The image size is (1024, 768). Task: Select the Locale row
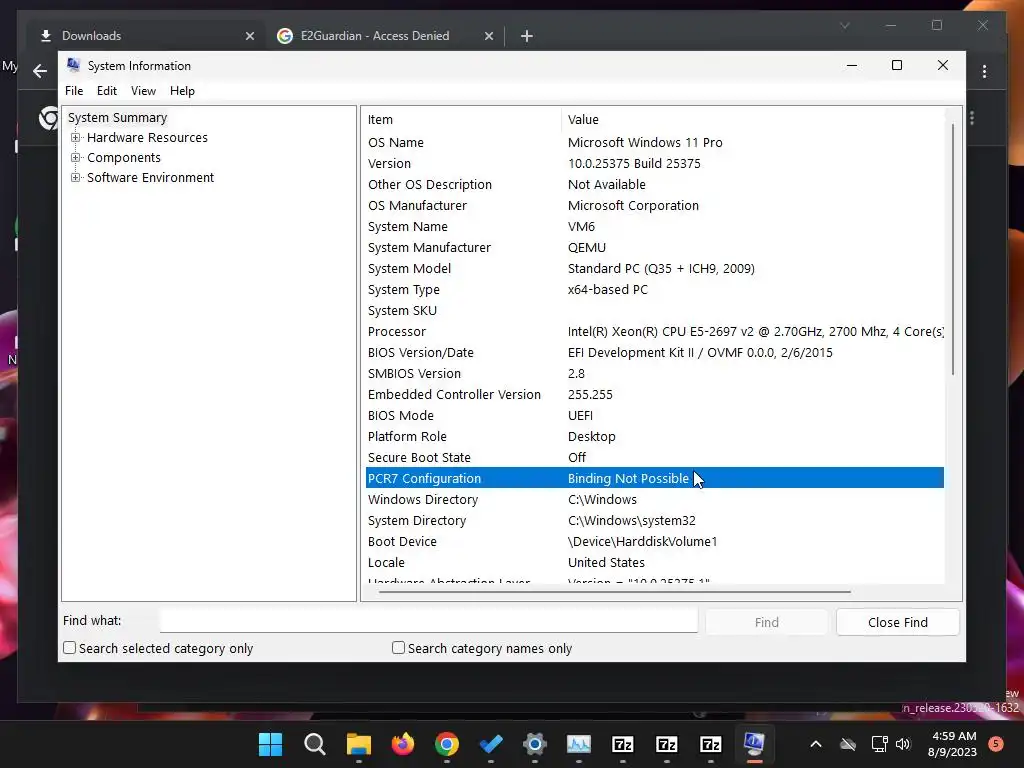click(654, 562)
